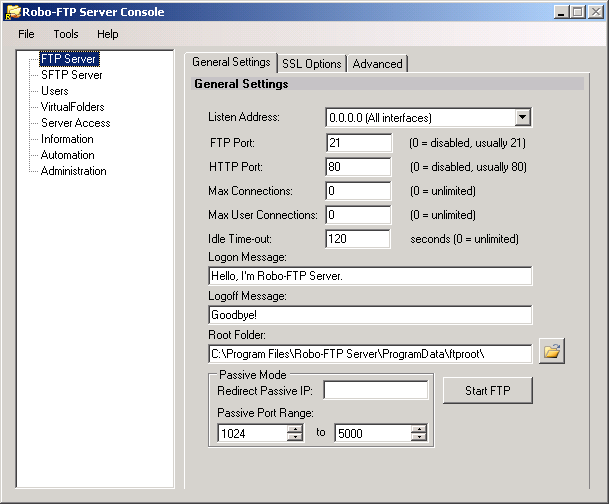Switch to the General Settings tab
Image resolution: width=609 pixels, height=504 pixels.
coord(231,62)
